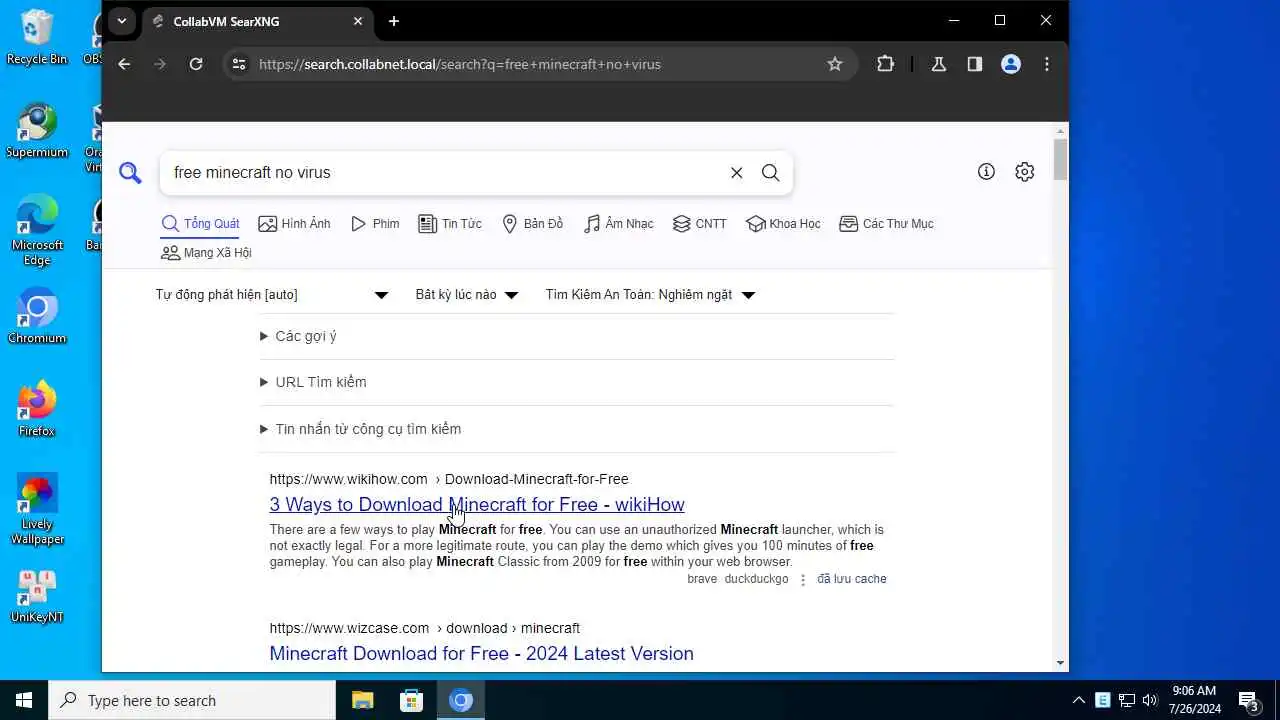
Task: Open Minecraft Download for Free wizcase link
Action: 481,654
